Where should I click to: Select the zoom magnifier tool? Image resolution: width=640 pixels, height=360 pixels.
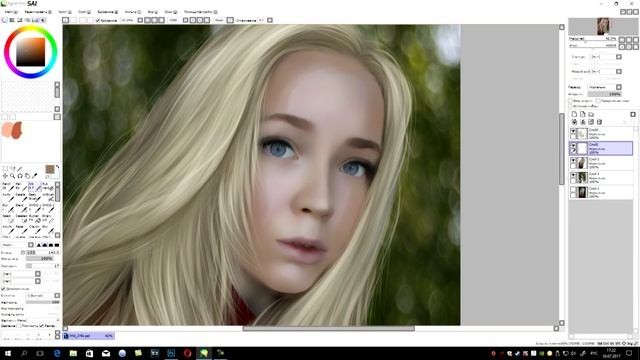click(12, 176)
